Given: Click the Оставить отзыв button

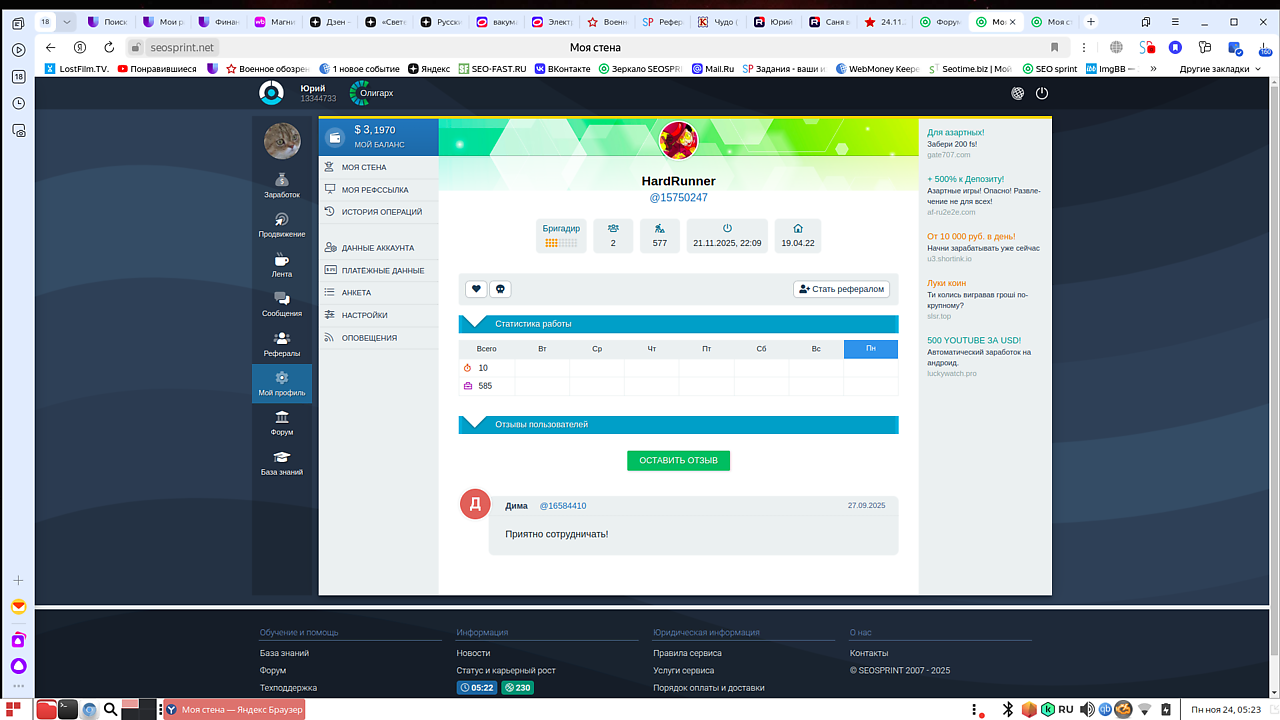Looking at the screenshot, I should 678,460.
